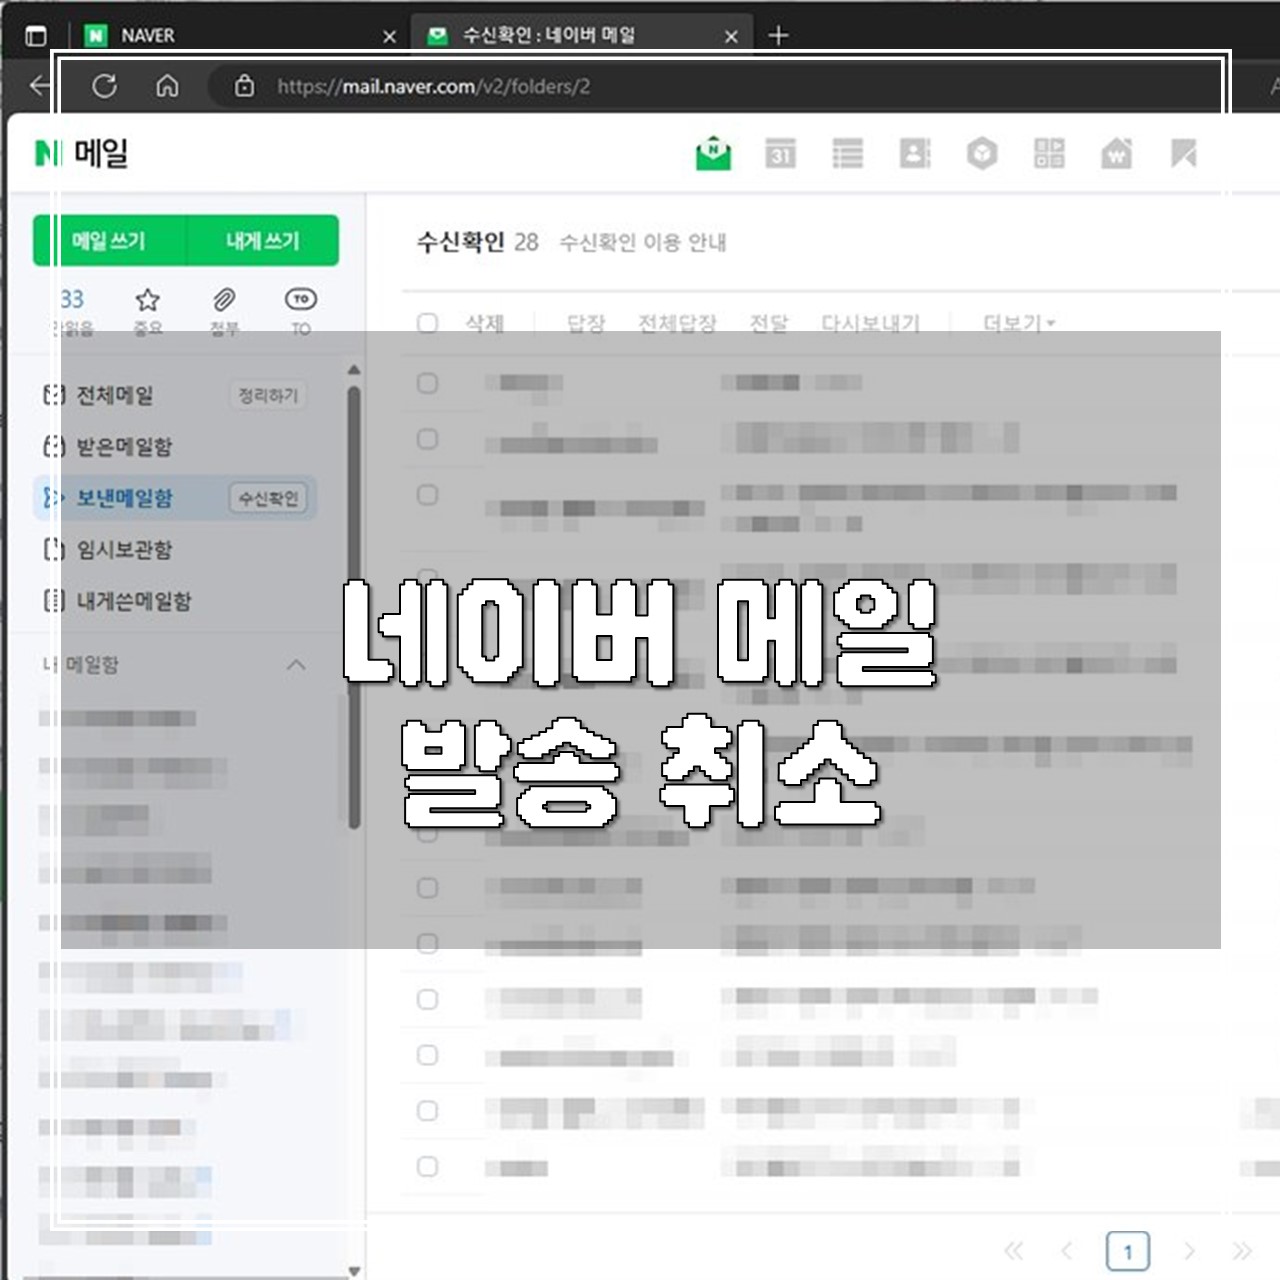Open the hexagon MYBOX cloud icon
The image size is (1280, 1280).
click(982, 153)
